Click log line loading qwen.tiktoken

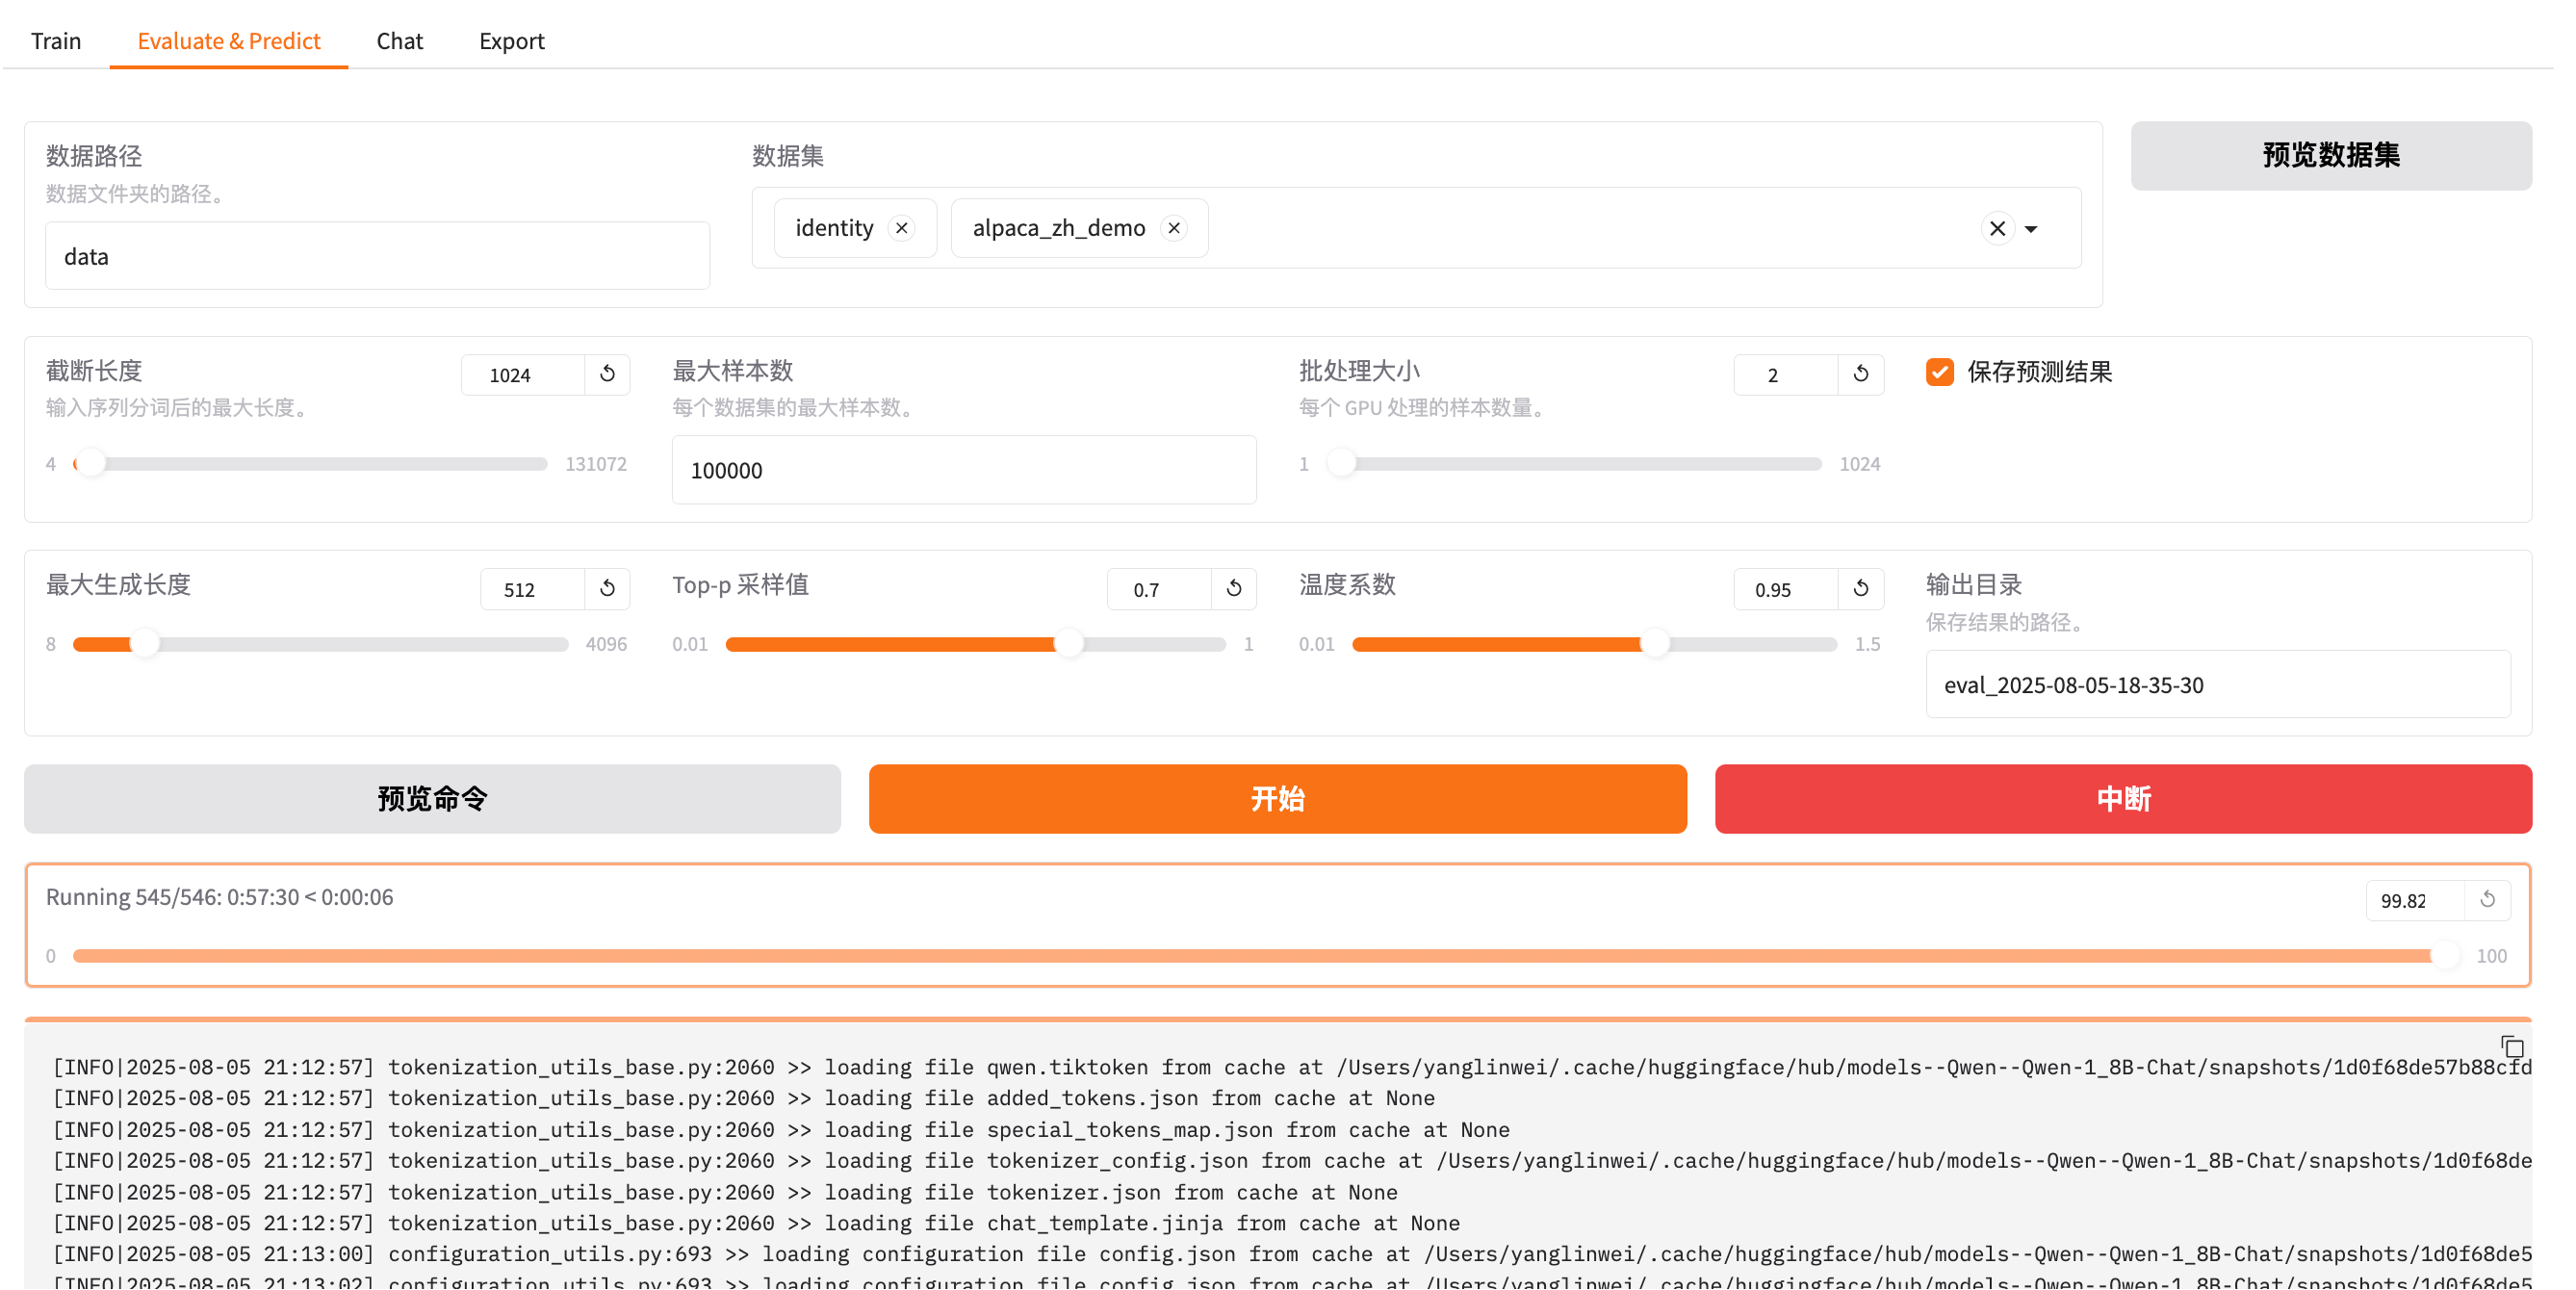[1292, 1068]
